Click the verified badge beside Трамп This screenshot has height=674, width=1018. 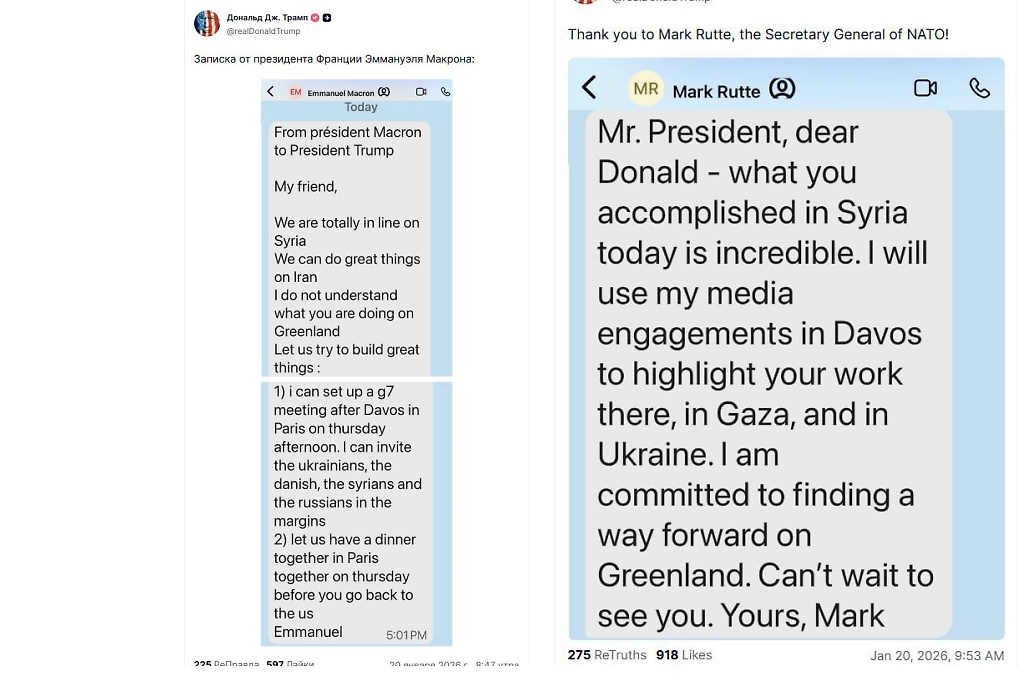(x=315, y=18)
